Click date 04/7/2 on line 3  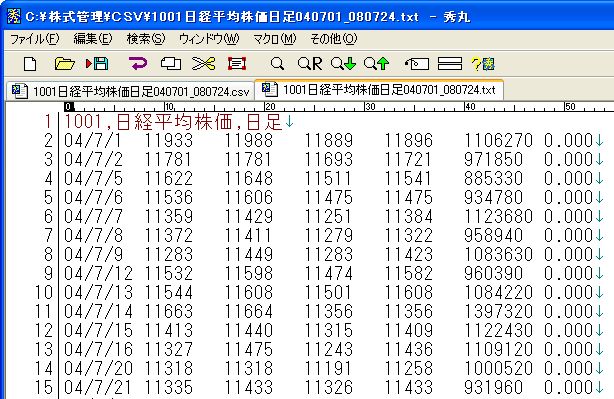tap(93, 160)
